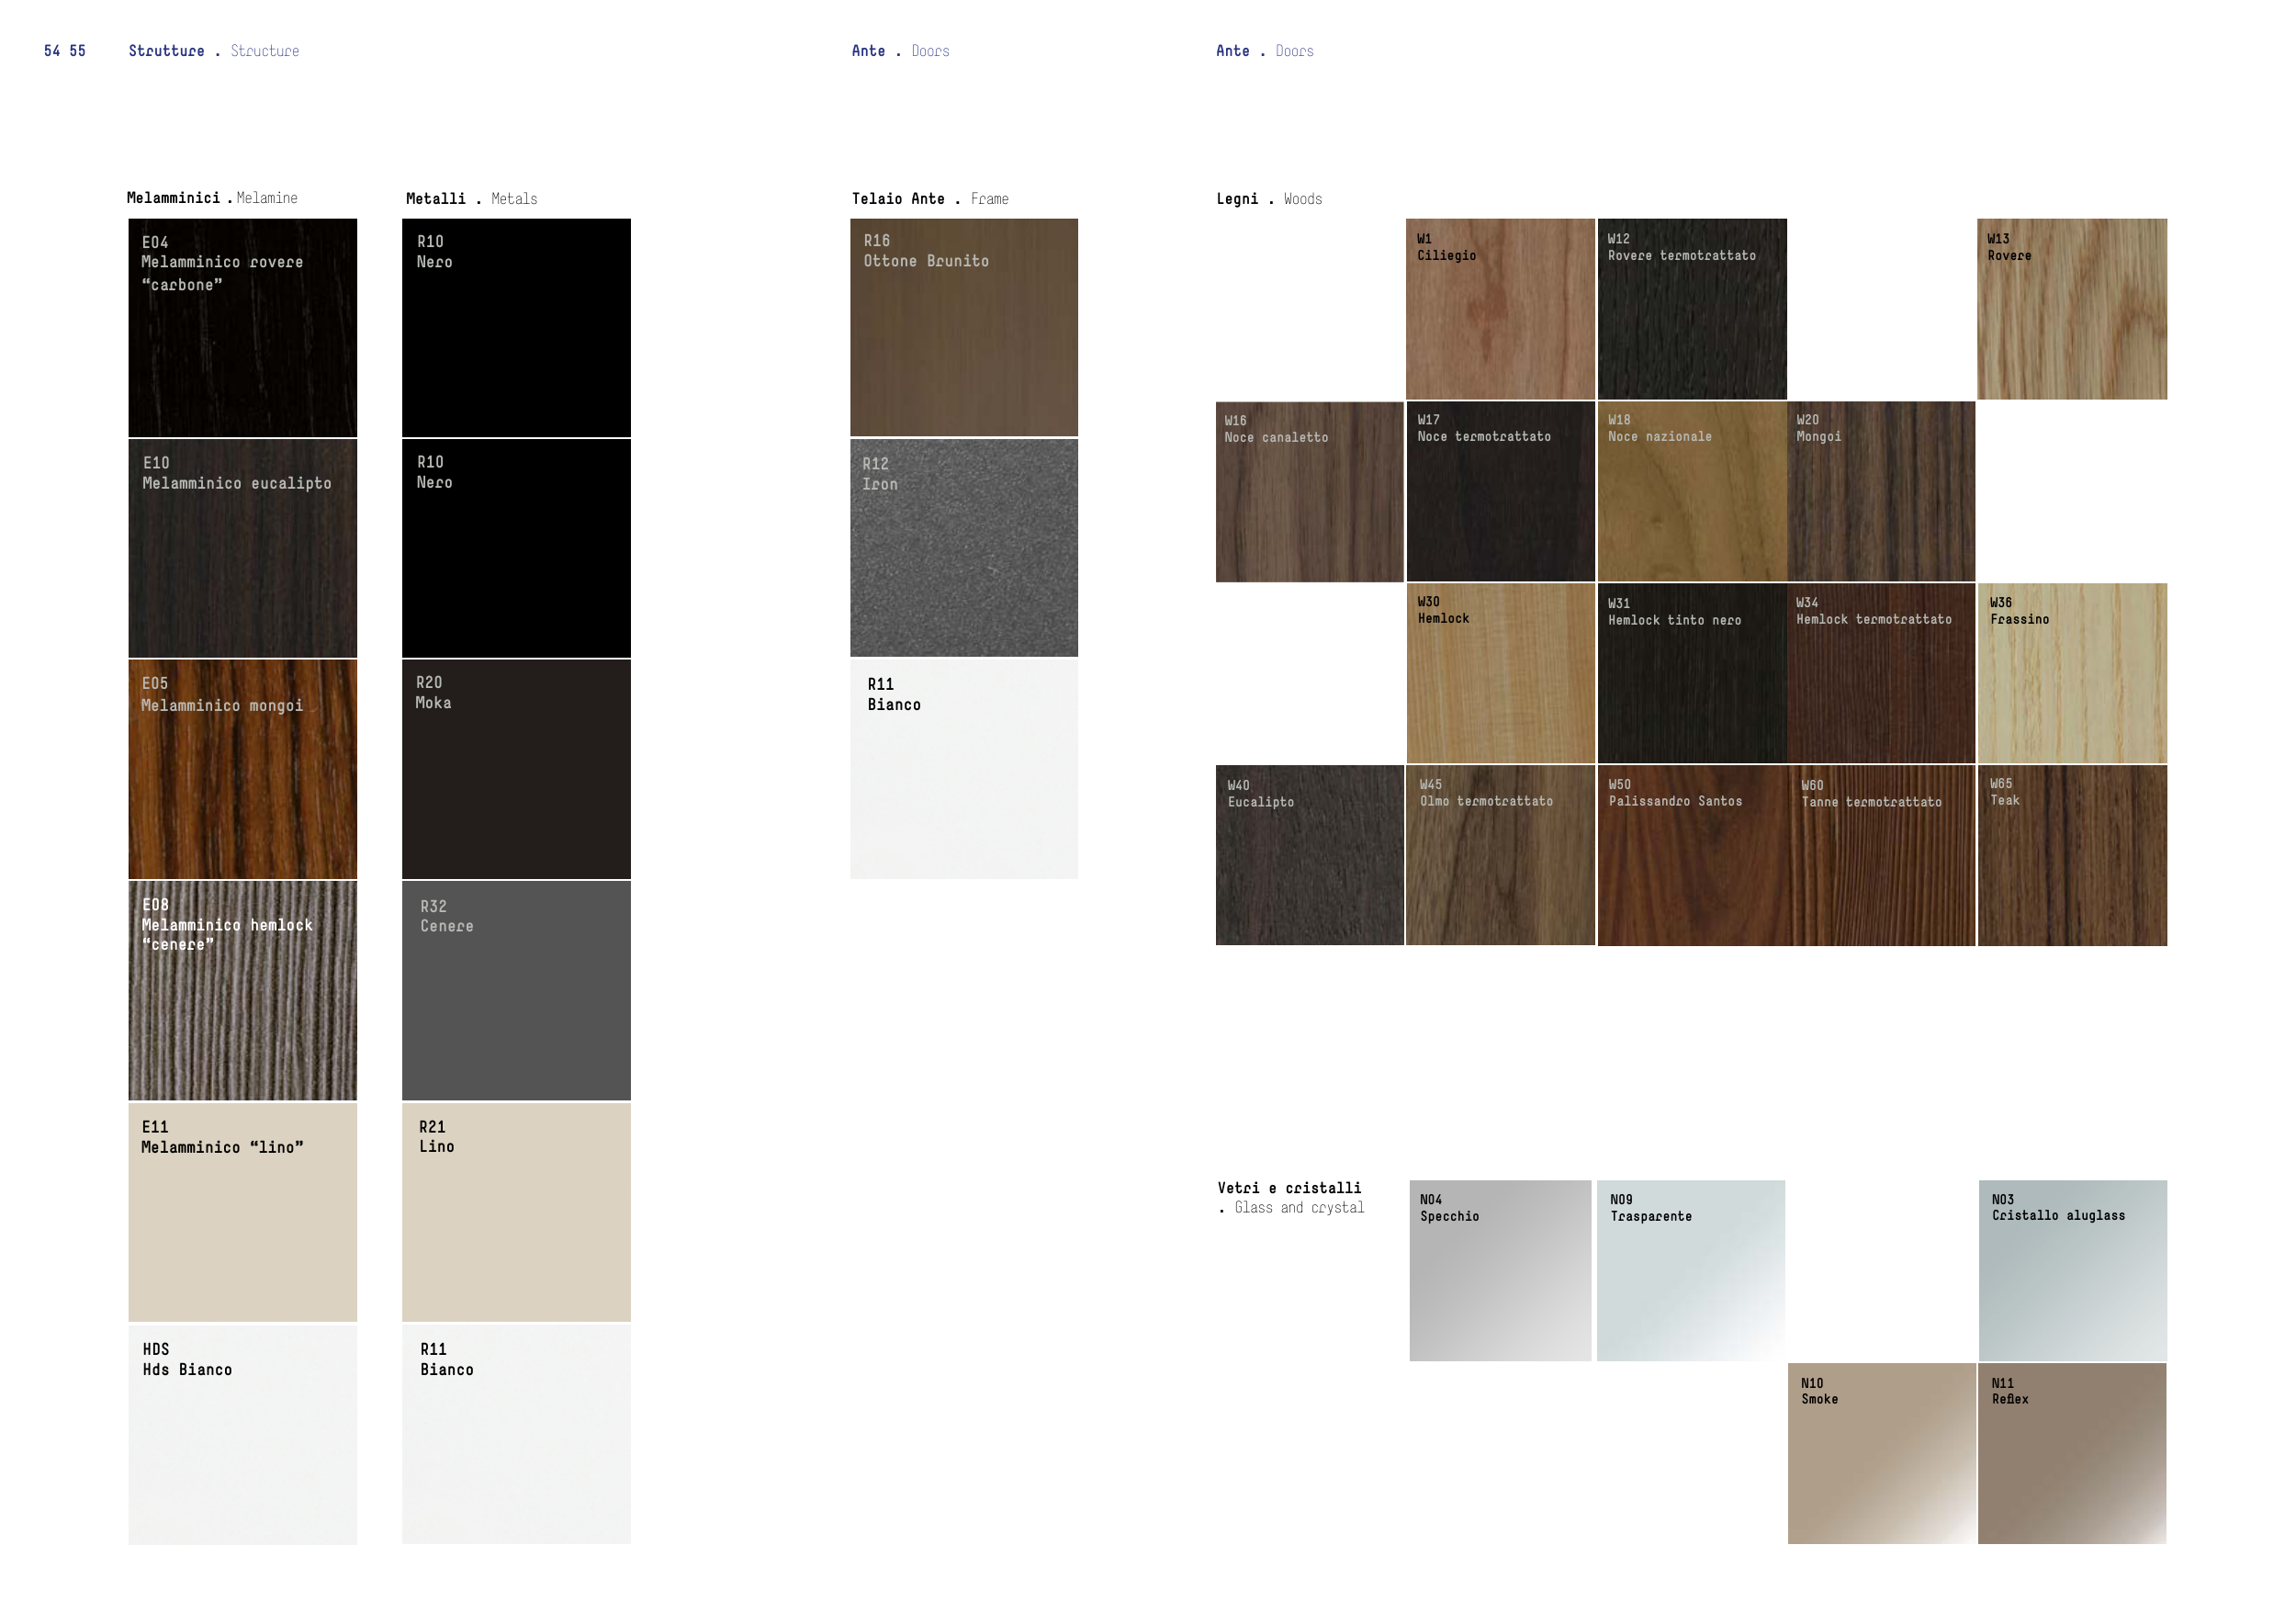This screenshot has height=1624, width=2296.
Task: Choose the W18 Noce nazionale wood sample
Action: pos(1692,491)
